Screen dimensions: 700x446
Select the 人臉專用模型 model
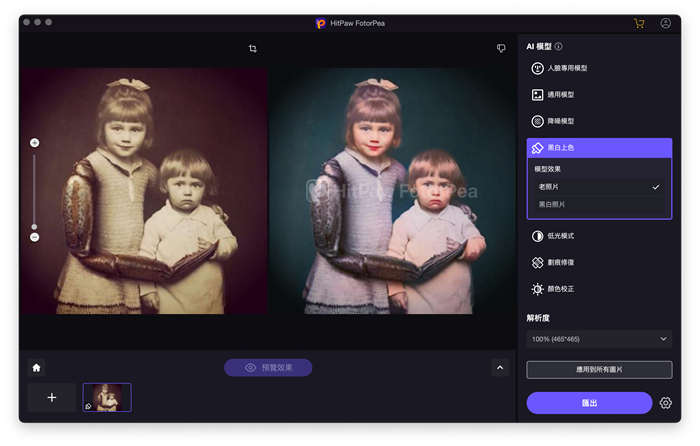(x=566, y=68)
